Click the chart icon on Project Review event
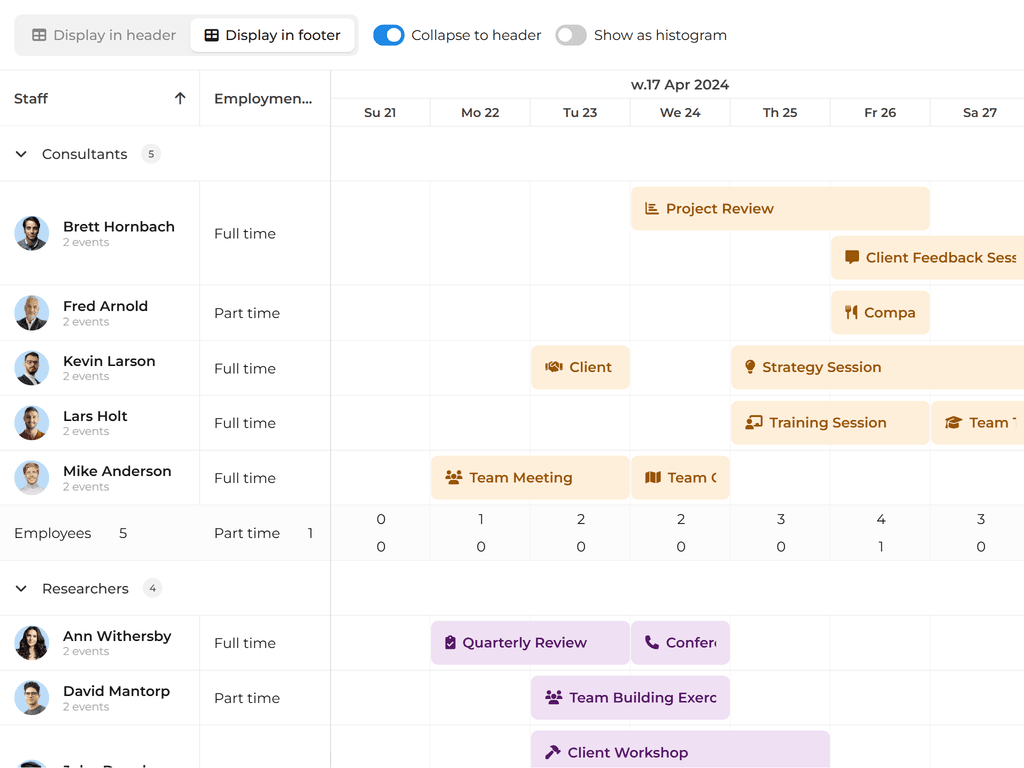 pos(652,209)
